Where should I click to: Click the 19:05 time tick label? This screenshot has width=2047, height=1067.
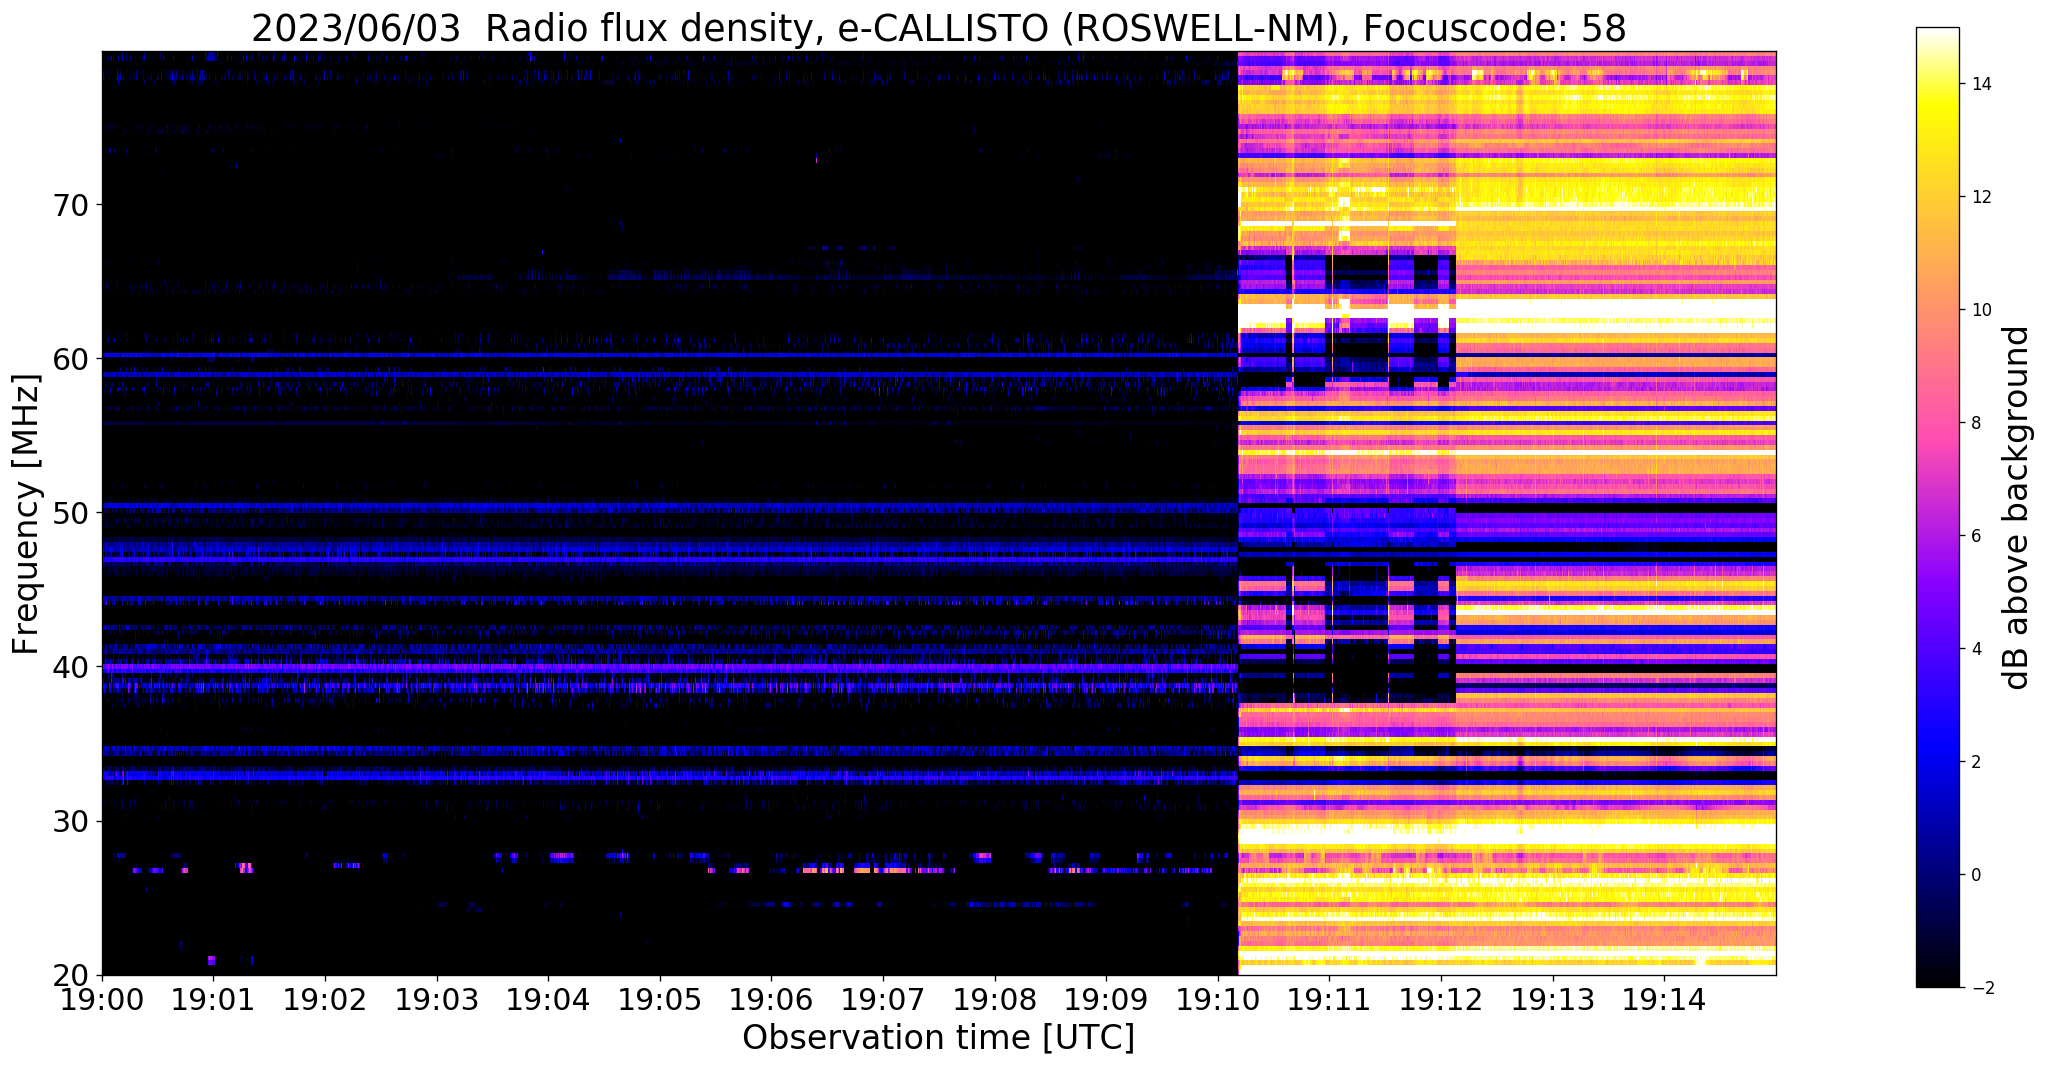[x=660, y=999]
